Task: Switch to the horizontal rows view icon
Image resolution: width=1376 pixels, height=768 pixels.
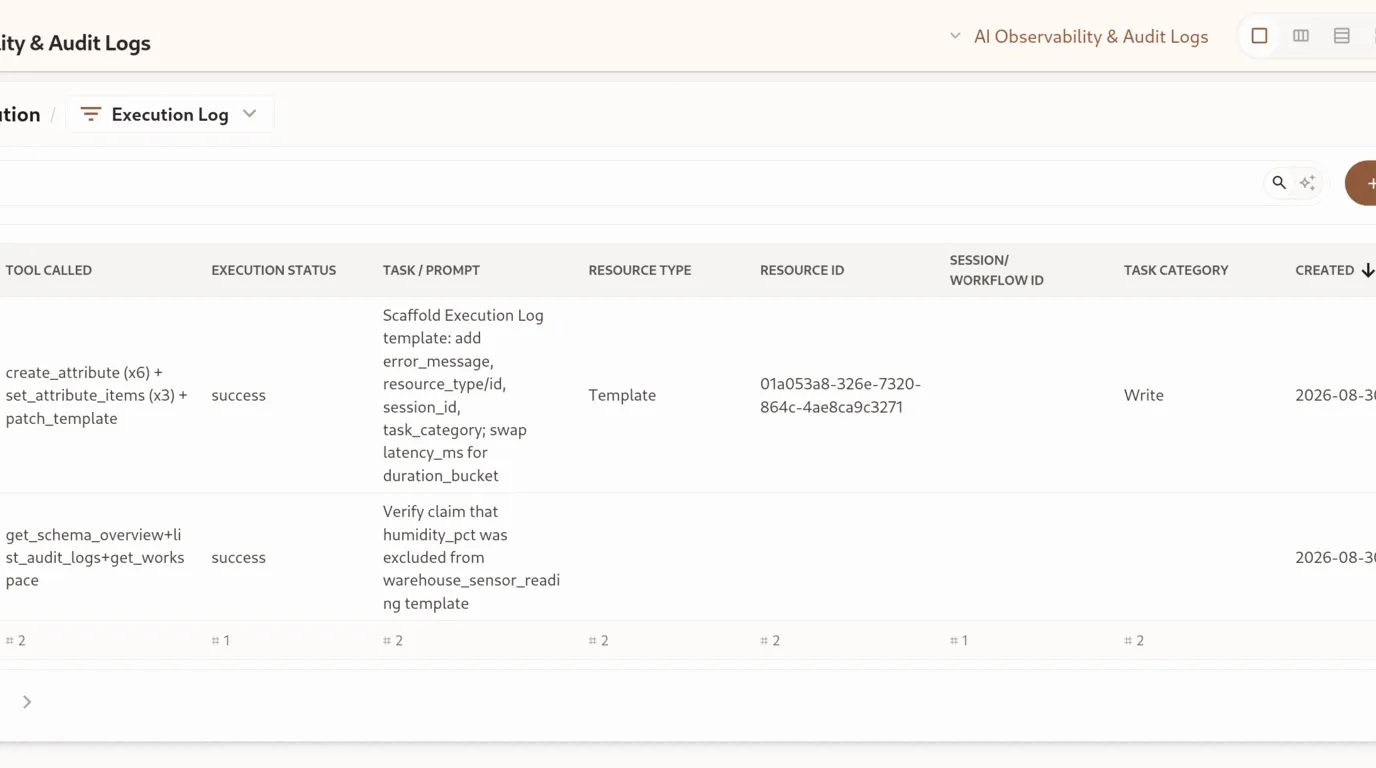Action: coord(1342,36)
